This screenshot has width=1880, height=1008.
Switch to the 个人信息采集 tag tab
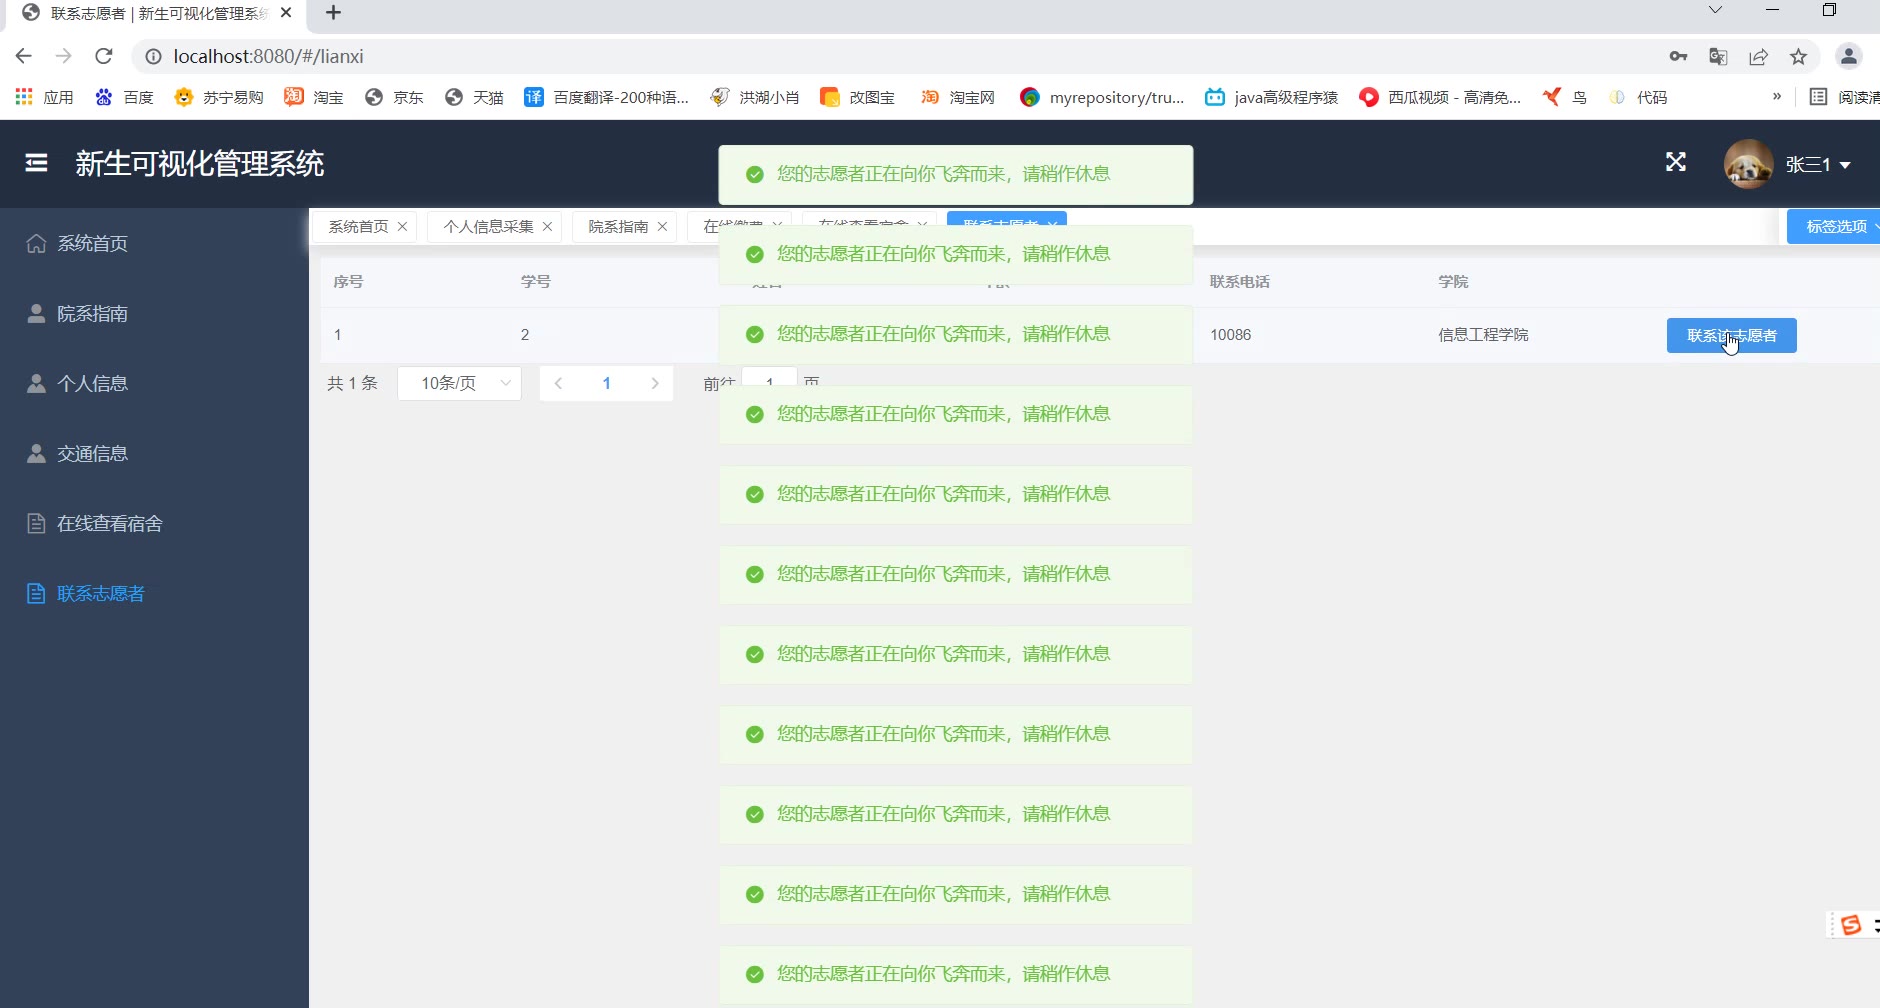point(488,227)
